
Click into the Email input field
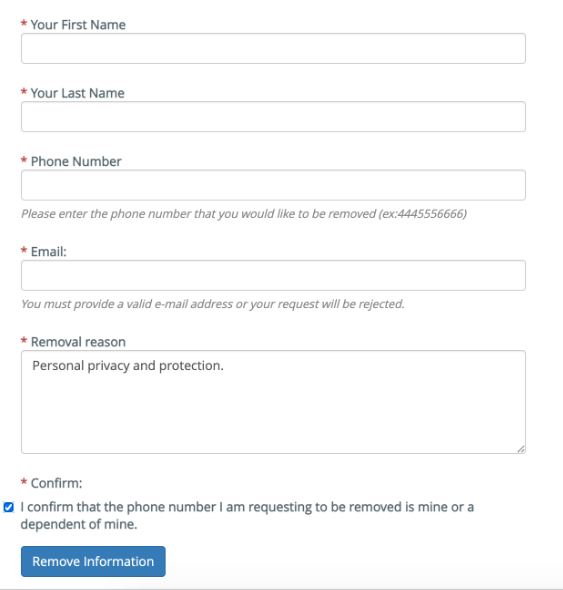pos(273,275)
